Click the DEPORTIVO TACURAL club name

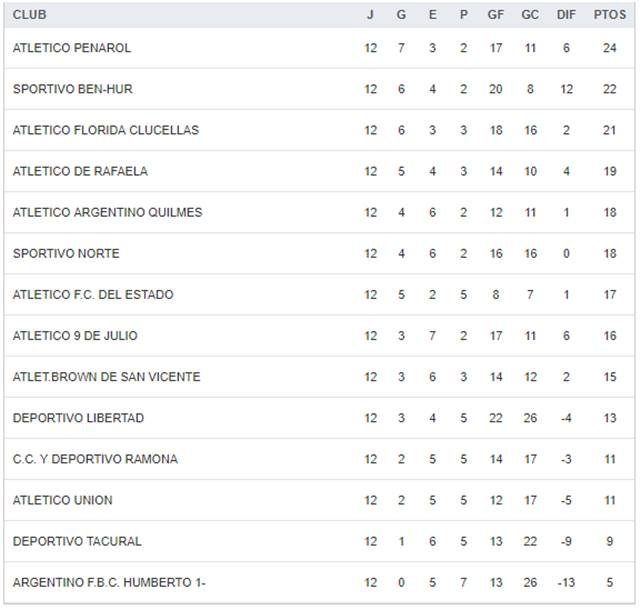(x=76, y=541)
